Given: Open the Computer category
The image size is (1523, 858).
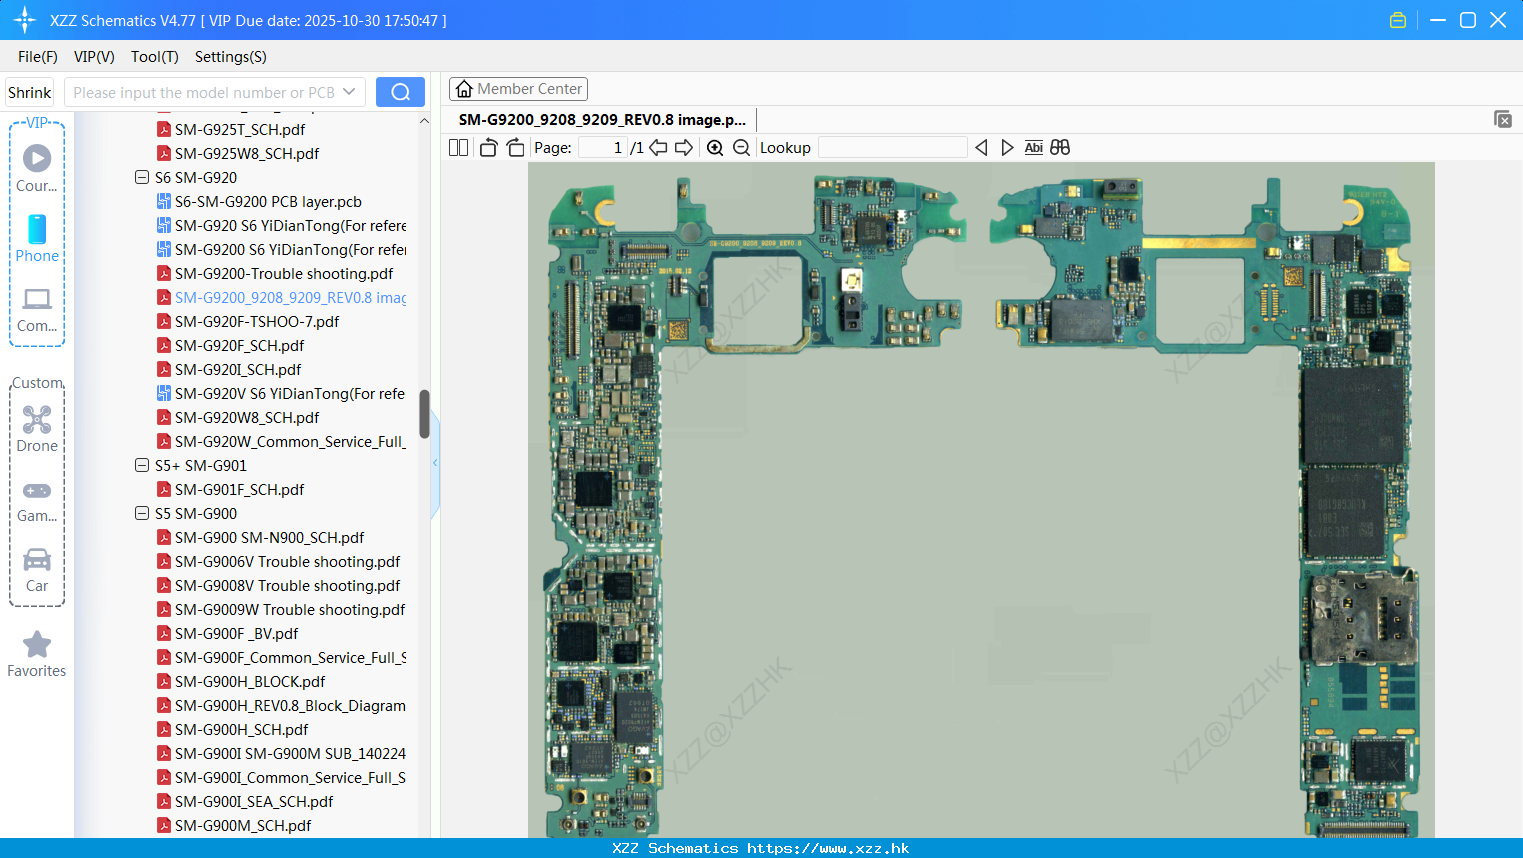Looking at the screenshot, I should [37, 310].
